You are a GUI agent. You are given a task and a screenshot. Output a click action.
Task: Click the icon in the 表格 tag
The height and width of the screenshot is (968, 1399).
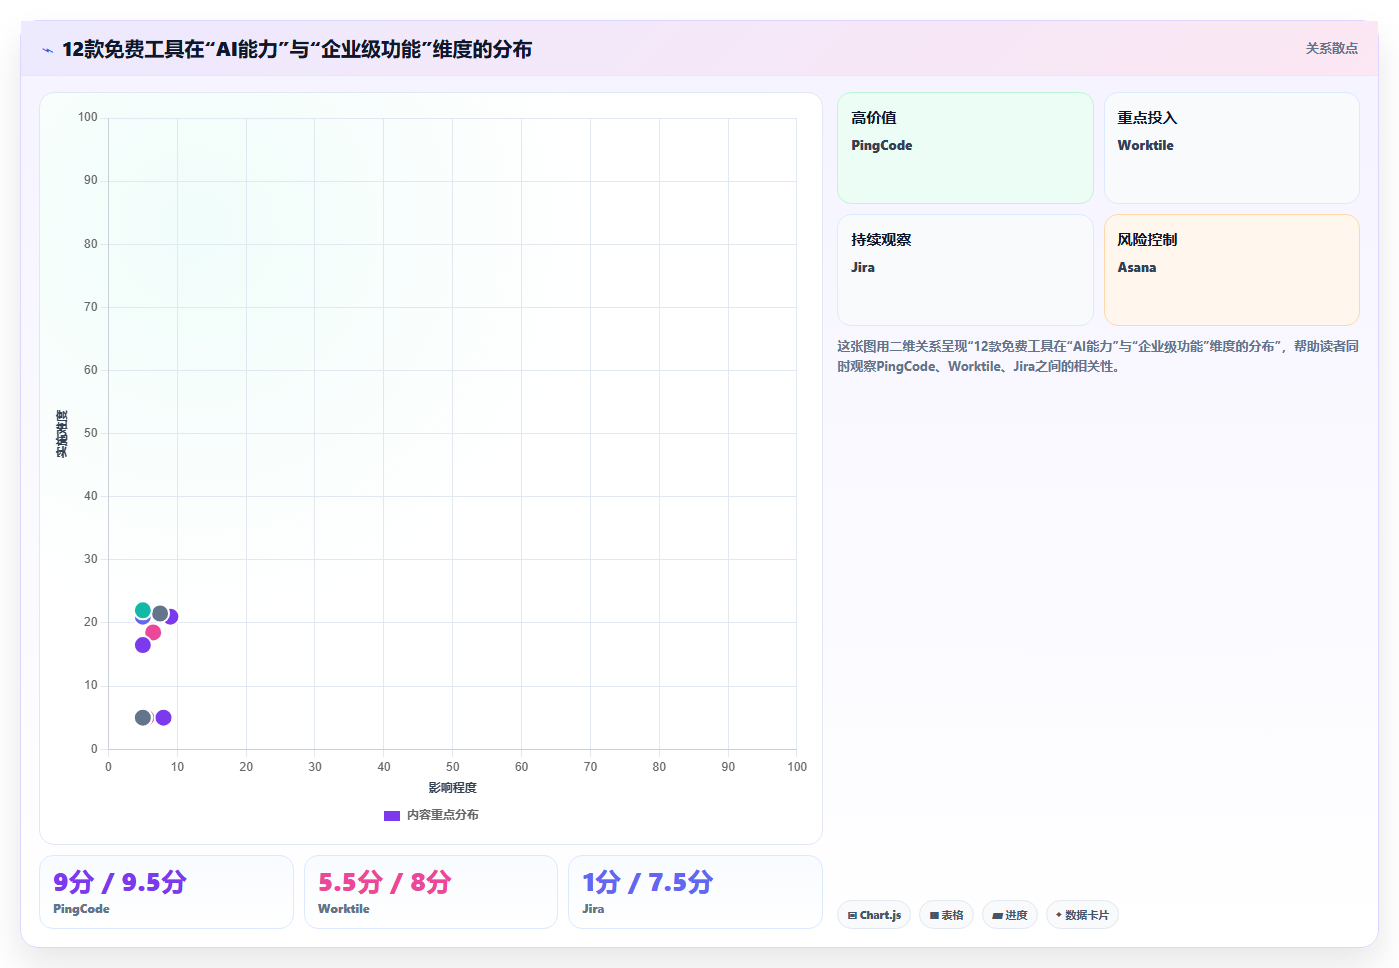(934, 915)
